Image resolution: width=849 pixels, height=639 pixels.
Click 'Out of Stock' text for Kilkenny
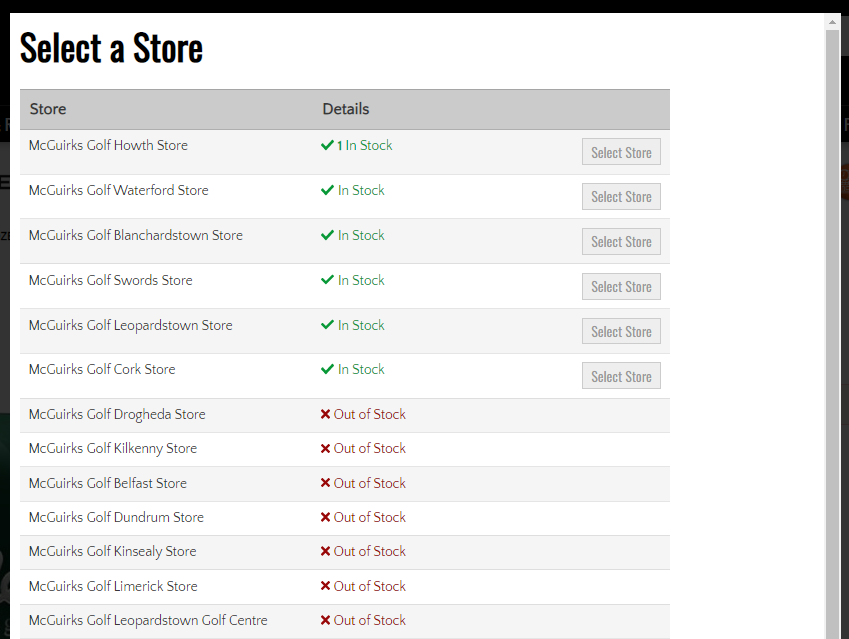[x=369, y=448]
